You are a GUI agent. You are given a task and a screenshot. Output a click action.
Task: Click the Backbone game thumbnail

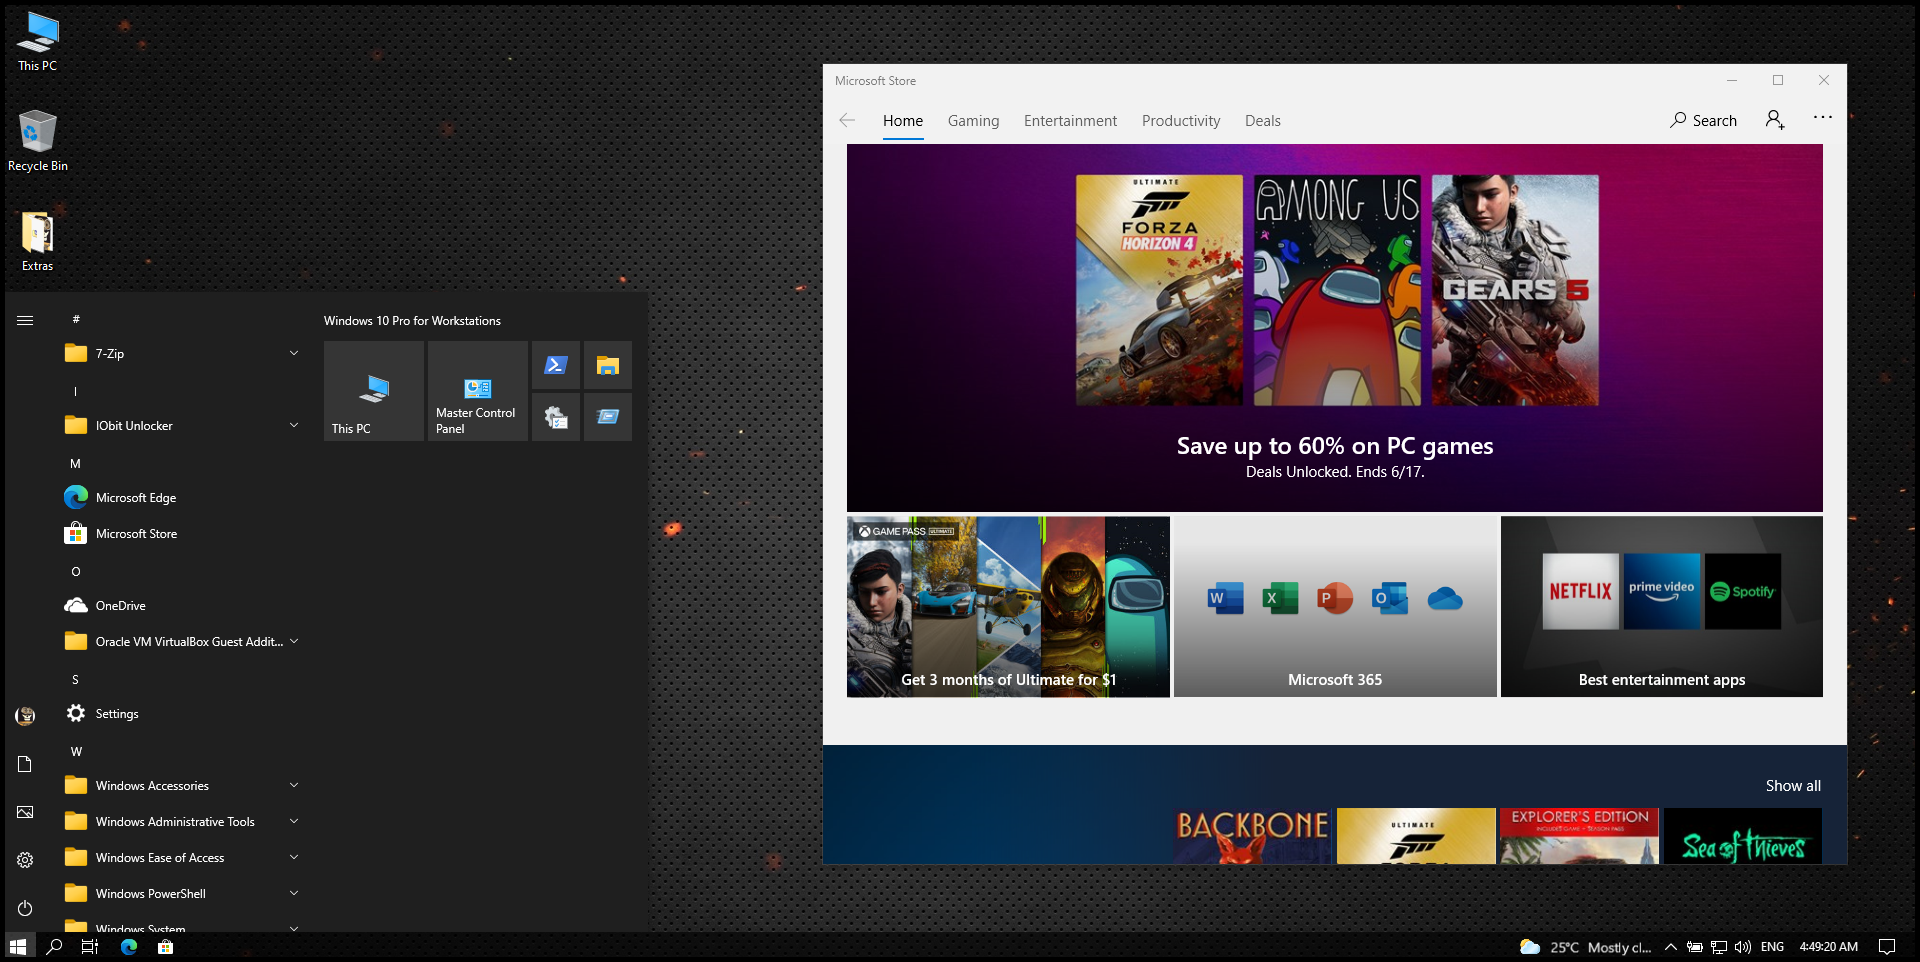click(x=1252, y=836)
